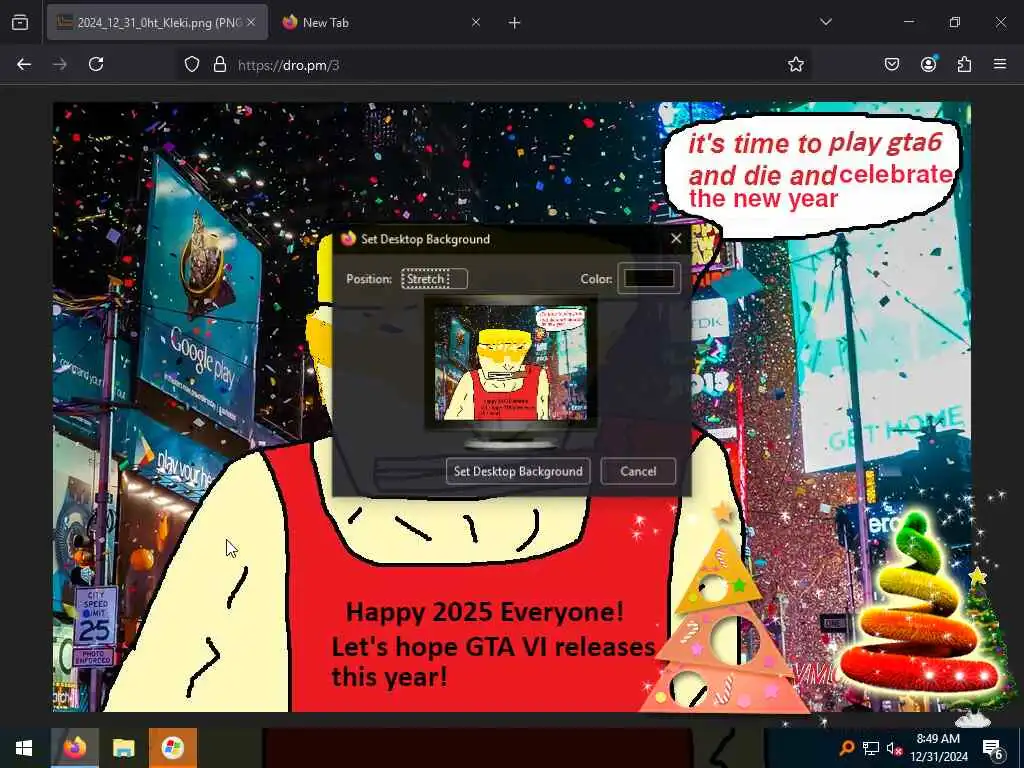The height and width of the screenshot is (768, 1024).
Task: Open File Explorer from taskbar
Action: tap(123, 748)
